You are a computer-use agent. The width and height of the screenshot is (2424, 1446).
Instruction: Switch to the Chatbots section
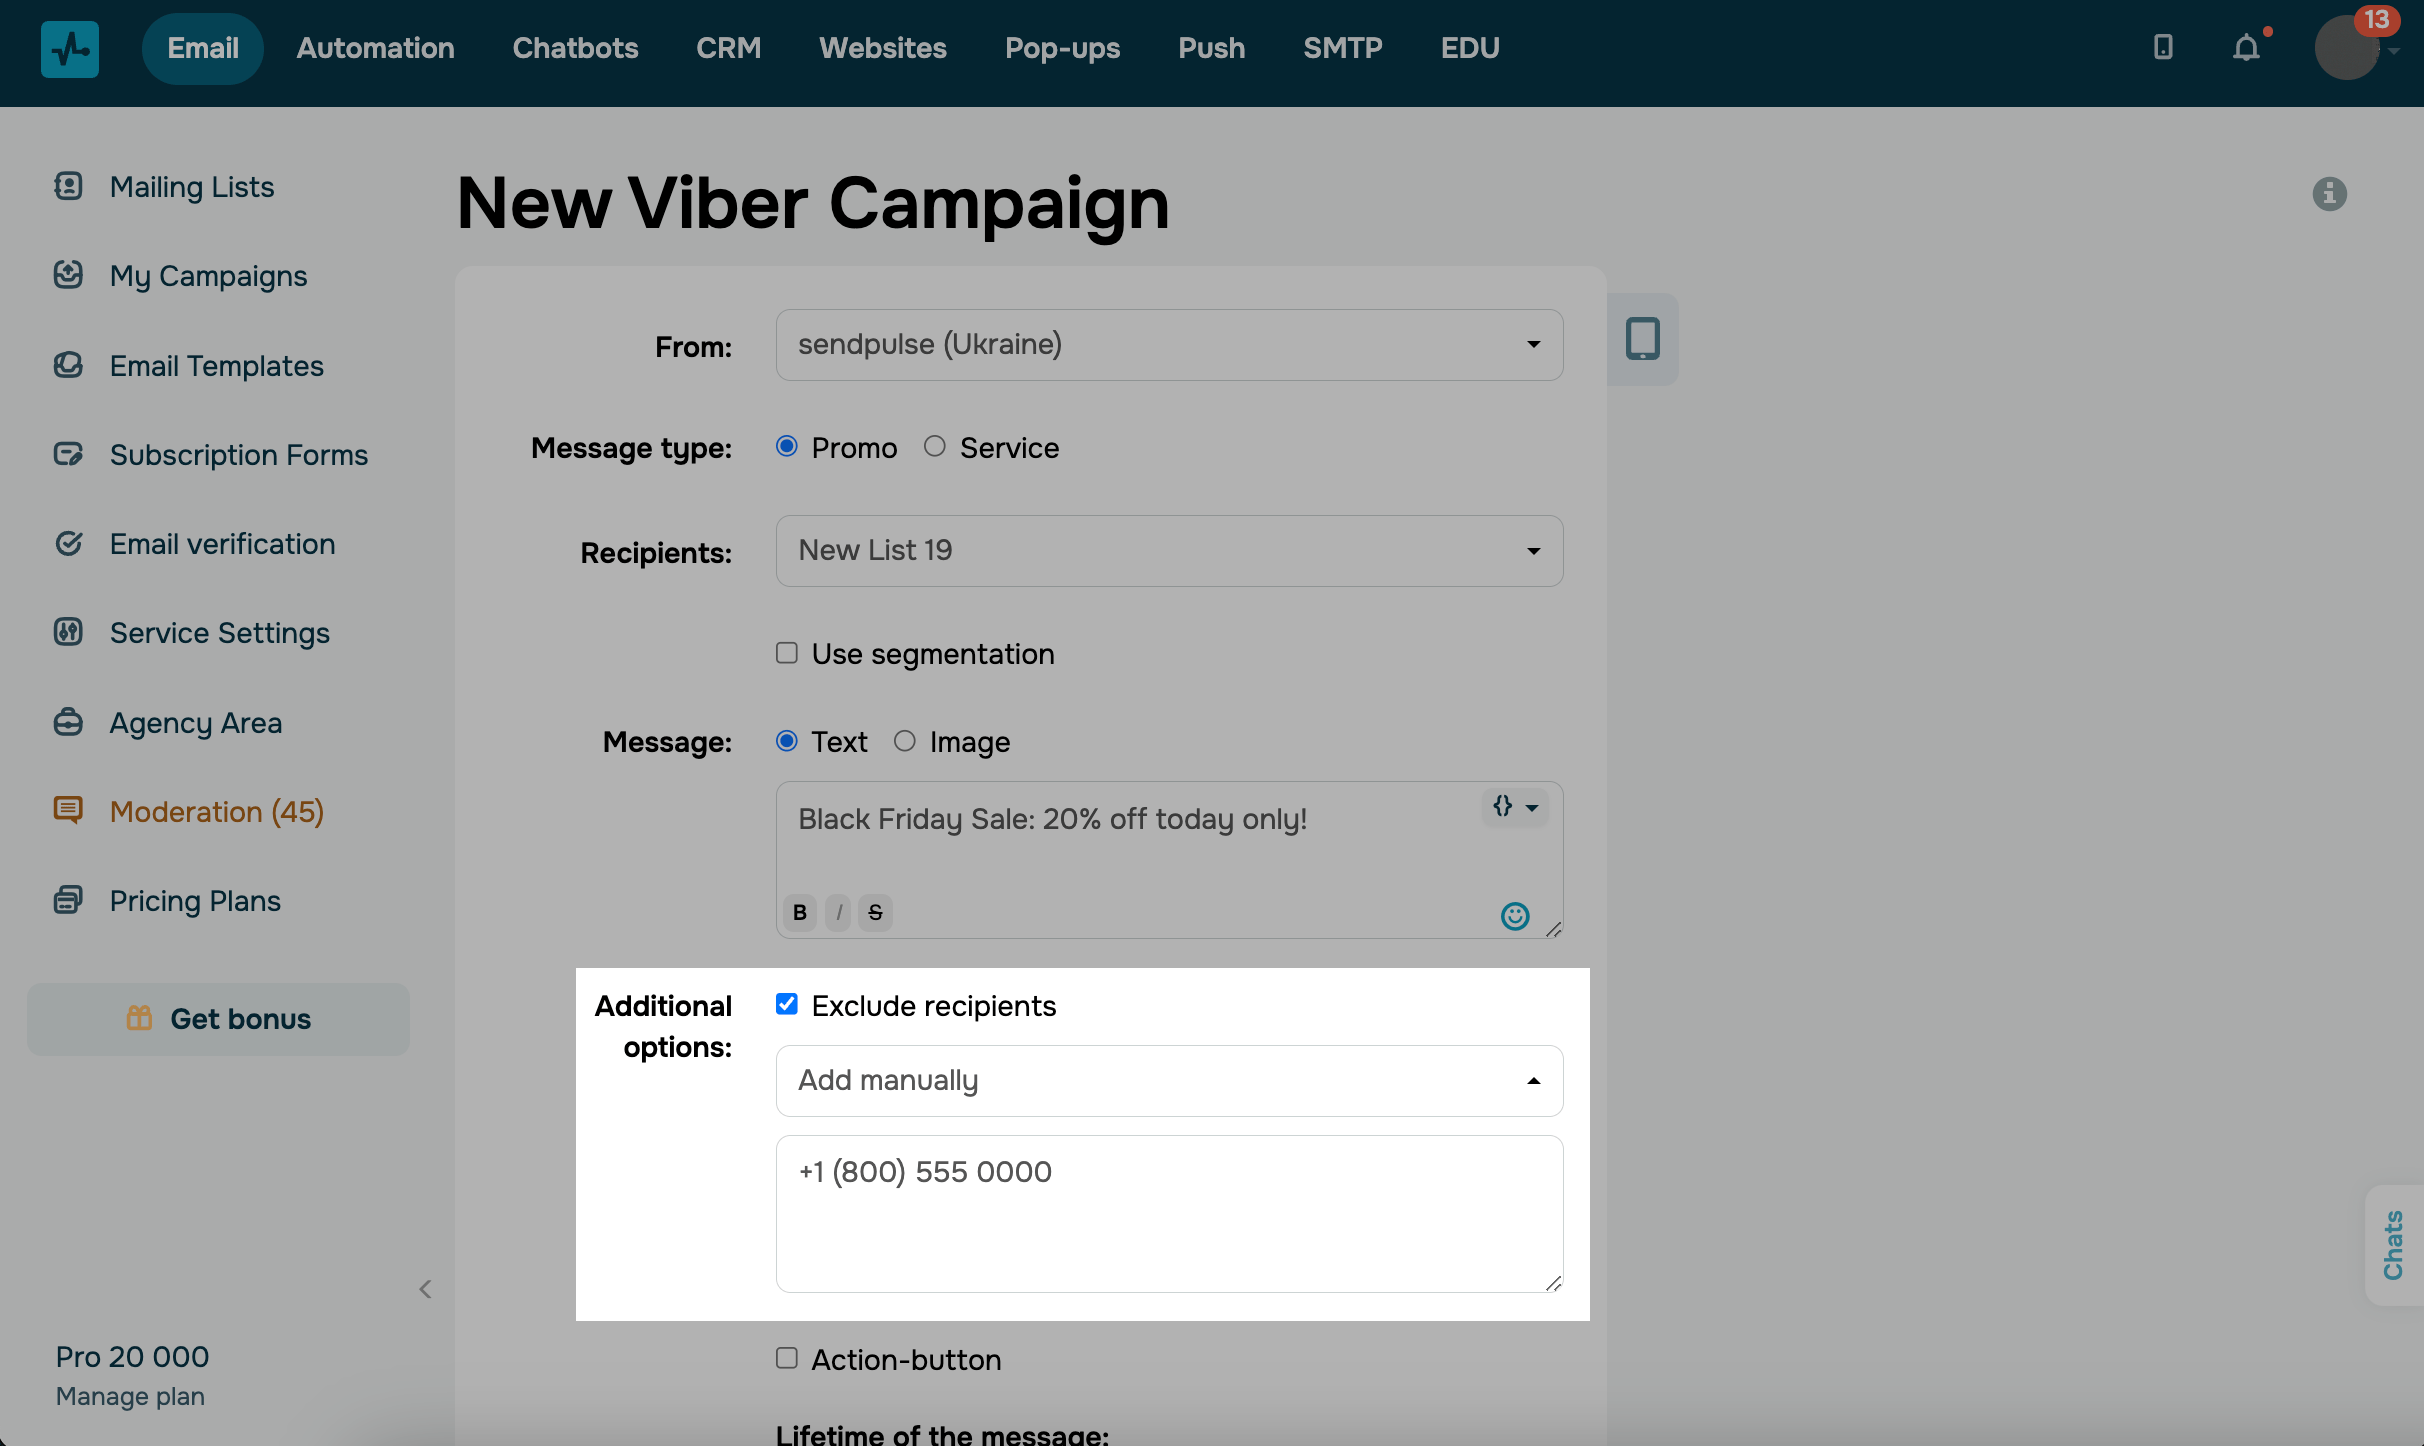click(575, 47)
